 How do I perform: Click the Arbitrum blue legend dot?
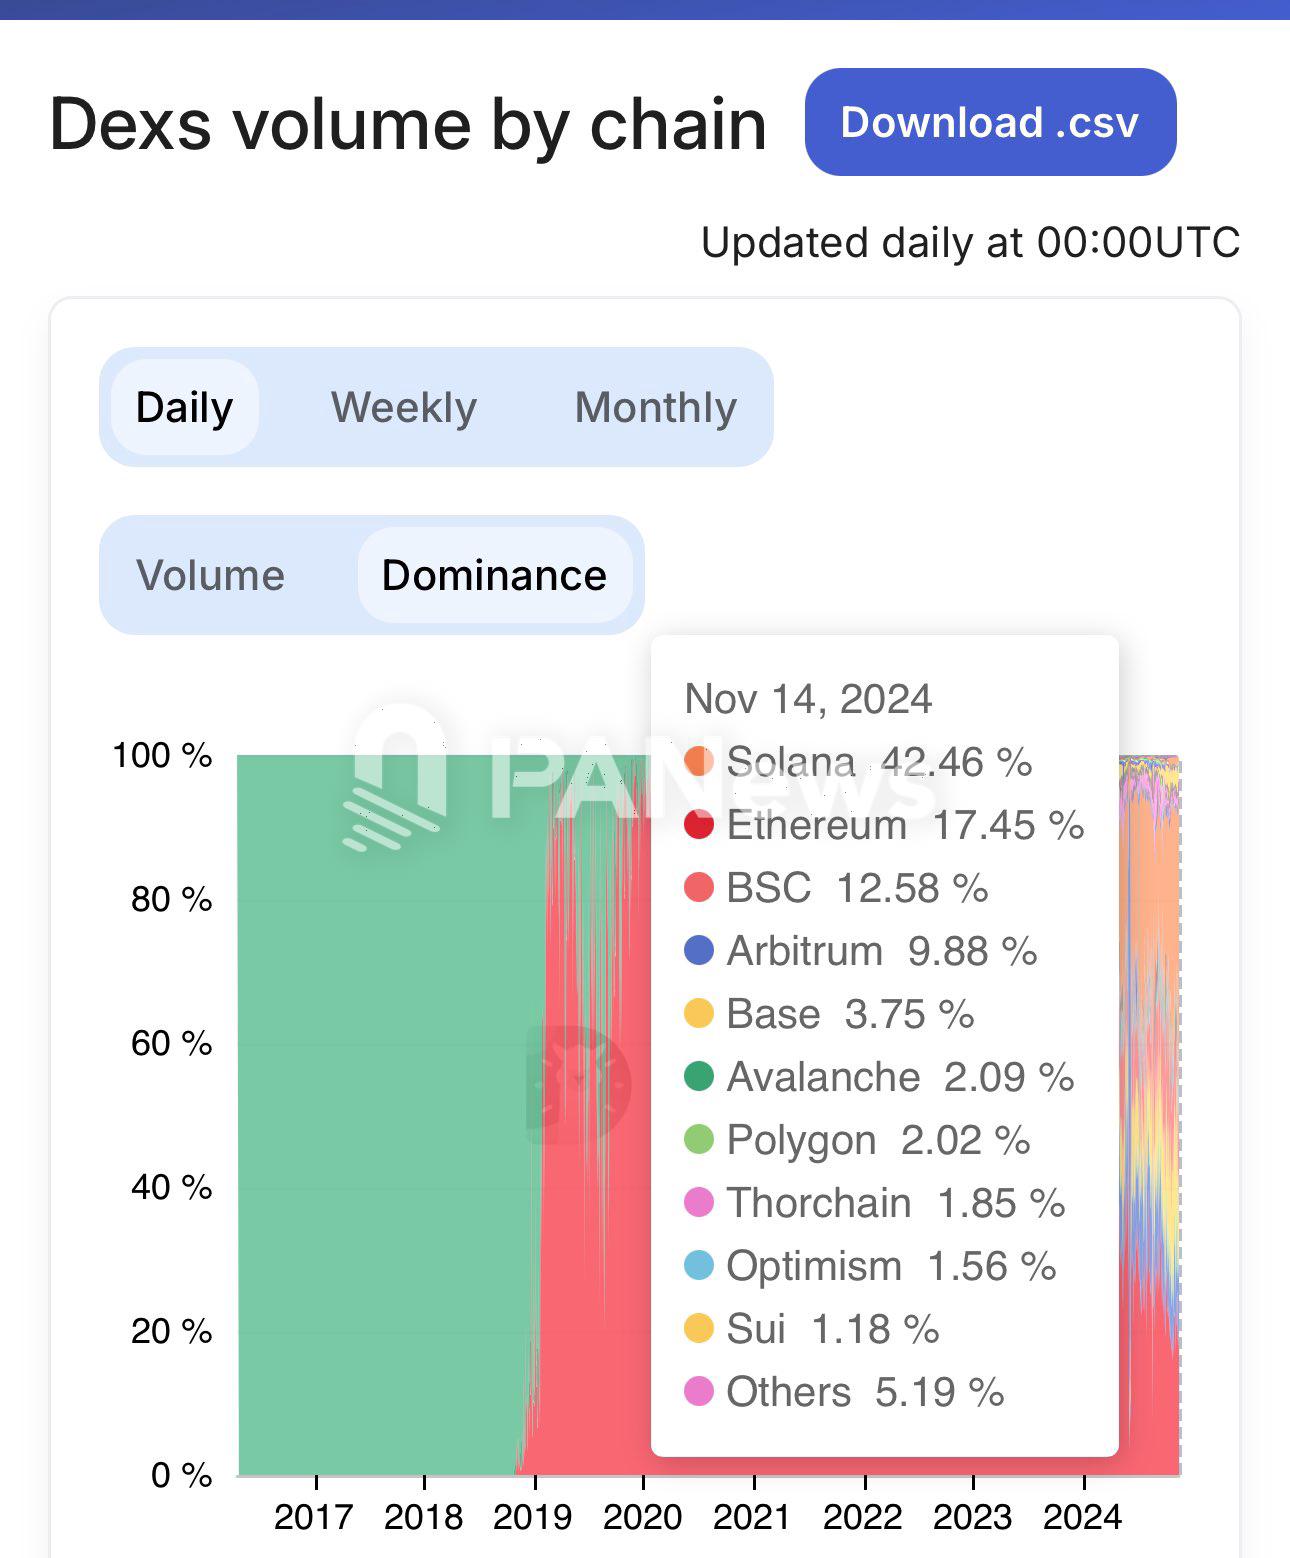pos(698,950)
